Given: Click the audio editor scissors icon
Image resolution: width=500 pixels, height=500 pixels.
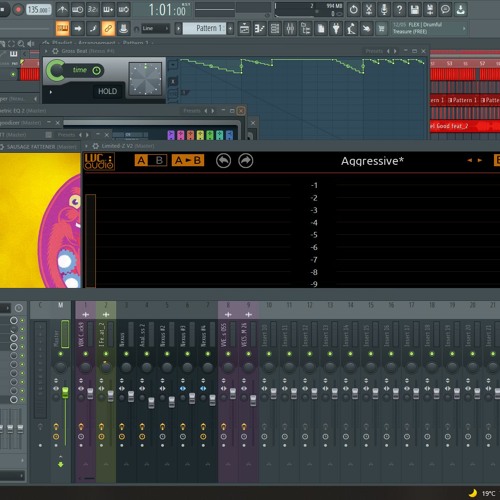Looking at the screenshot, I should click(369, 10).
